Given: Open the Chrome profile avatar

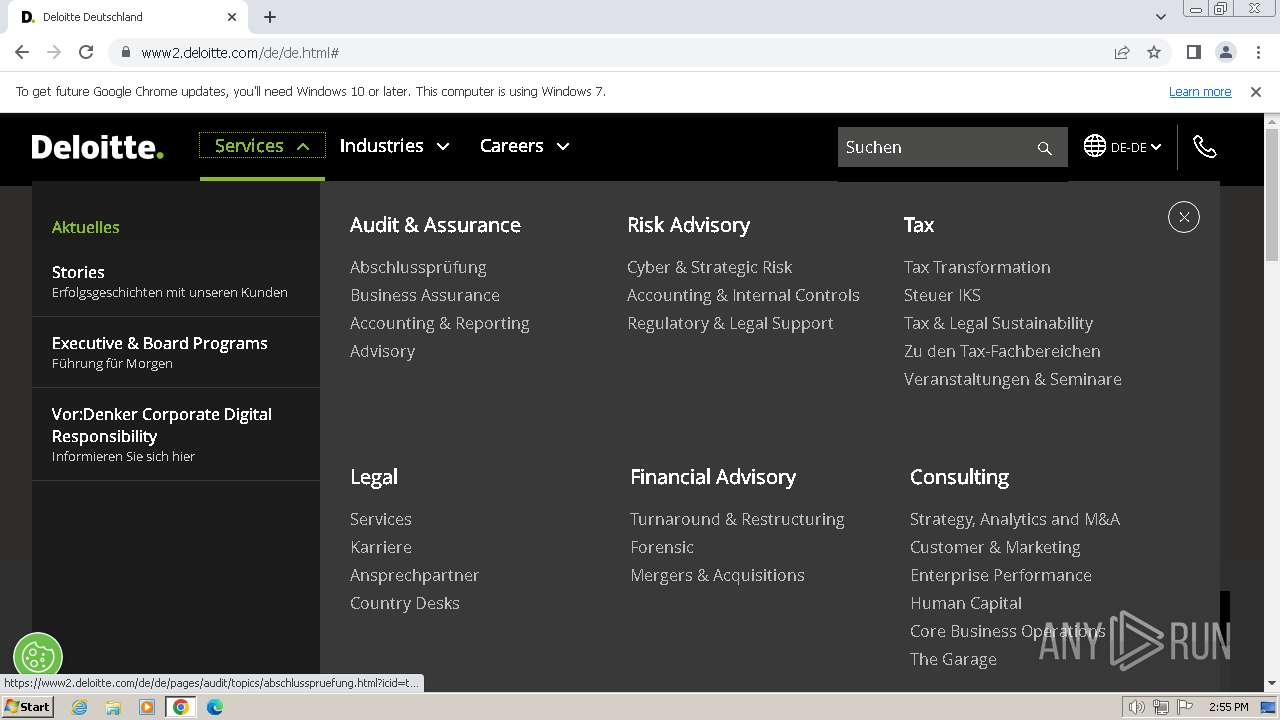Looking at the screenshot, I should [1225, 52].
